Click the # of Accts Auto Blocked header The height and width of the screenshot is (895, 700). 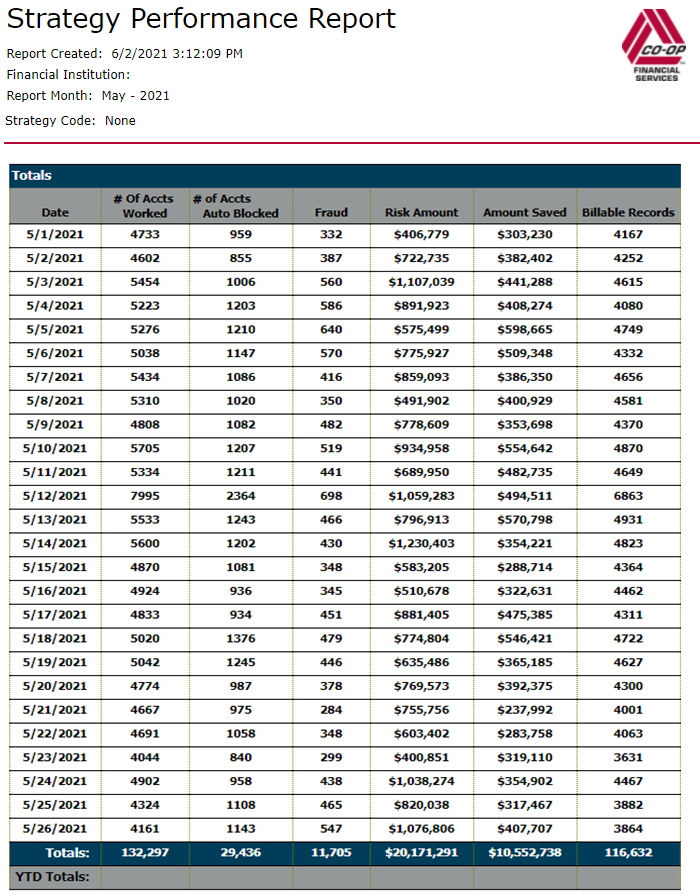(236, 206)
